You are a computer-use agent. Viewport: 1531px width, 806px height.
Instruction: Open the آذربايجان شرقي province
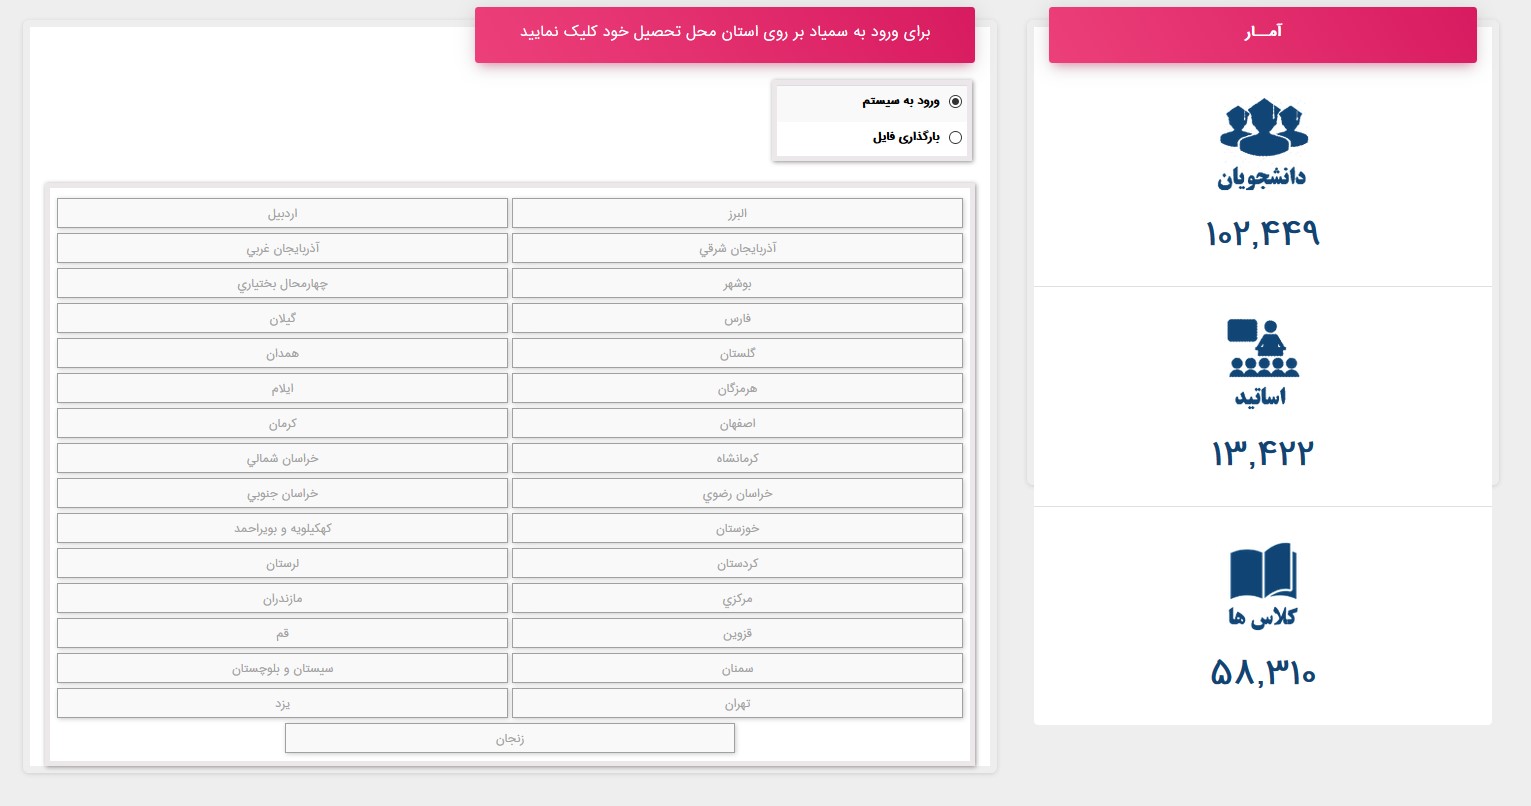tap(737, 248)
